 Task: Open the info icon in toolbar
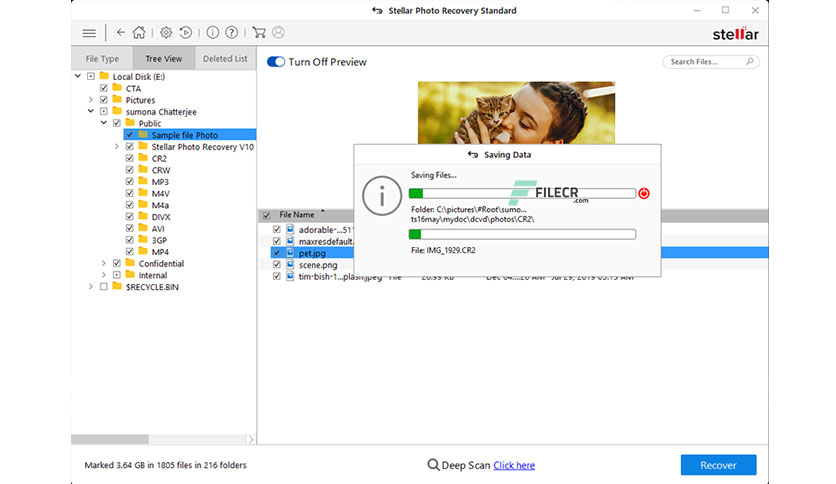(x=212, y=33)
